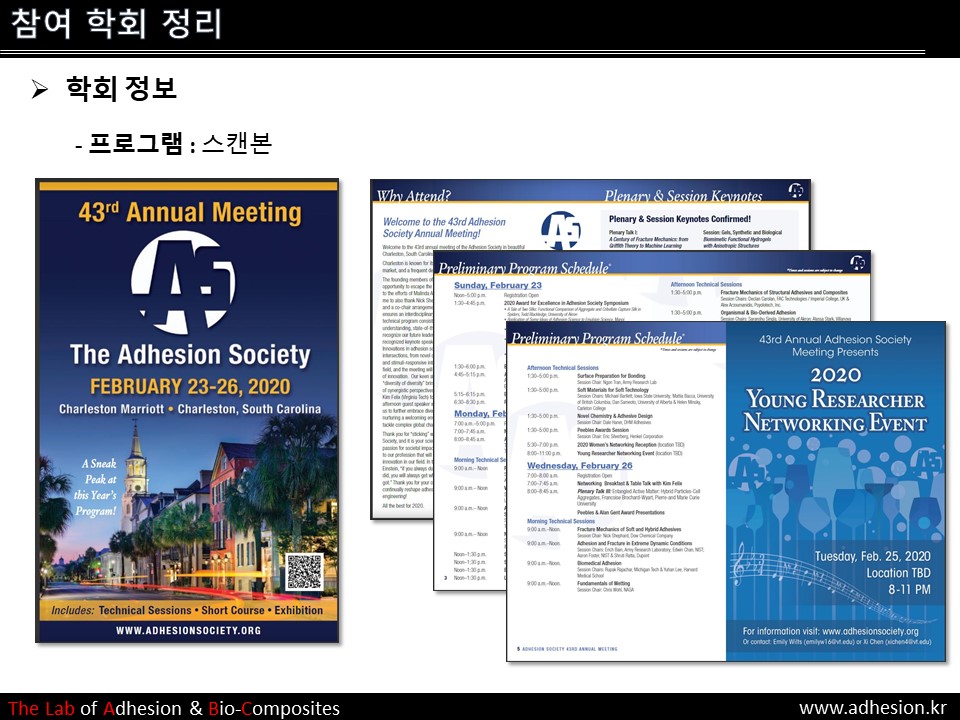The image size is (960, 720).
Task: Click the 'Includes: Technical Sessions' banner text
Action: tap(187, 610)
